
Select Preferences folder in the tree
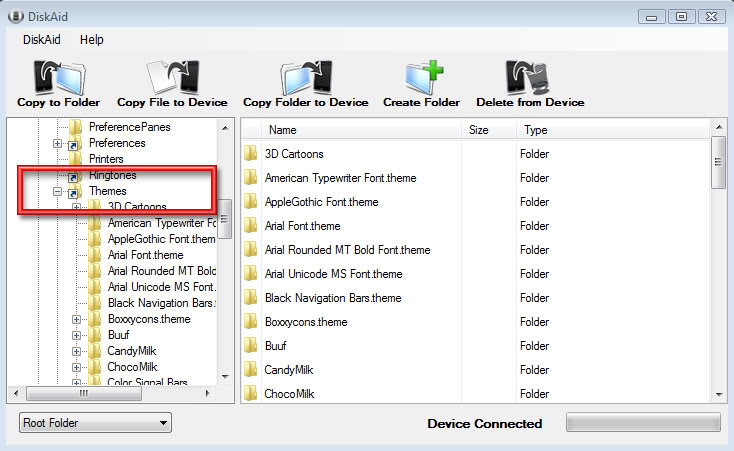117,143
